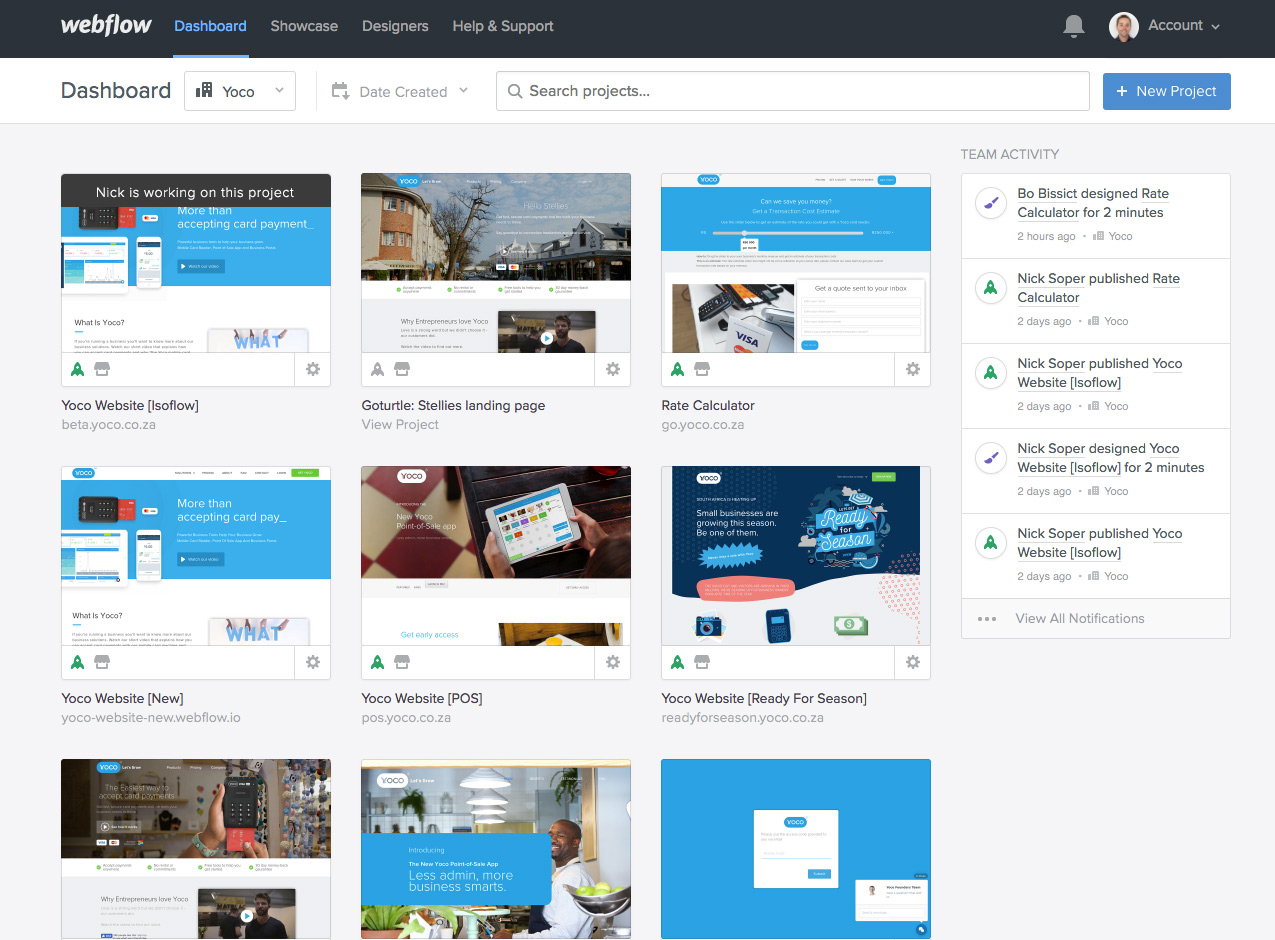
Task: Open the Yoco Website [New] thumbnail
Action: (x=196, y=556)
